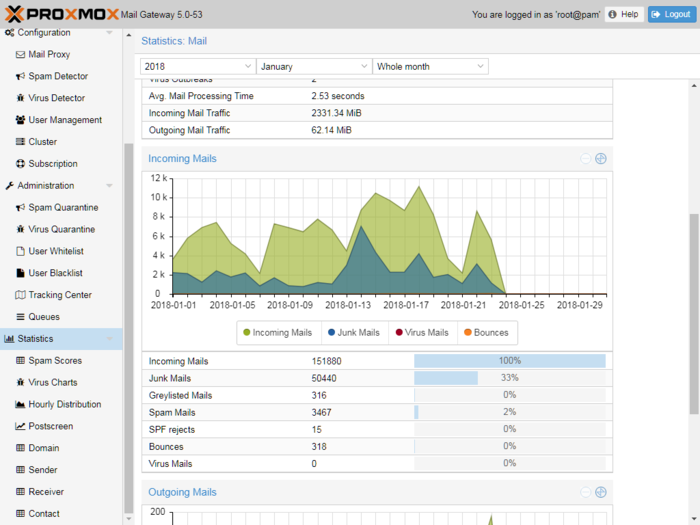Click the Bounces orange legend swatch
700x525 pixels.
(x=466, y=333)
